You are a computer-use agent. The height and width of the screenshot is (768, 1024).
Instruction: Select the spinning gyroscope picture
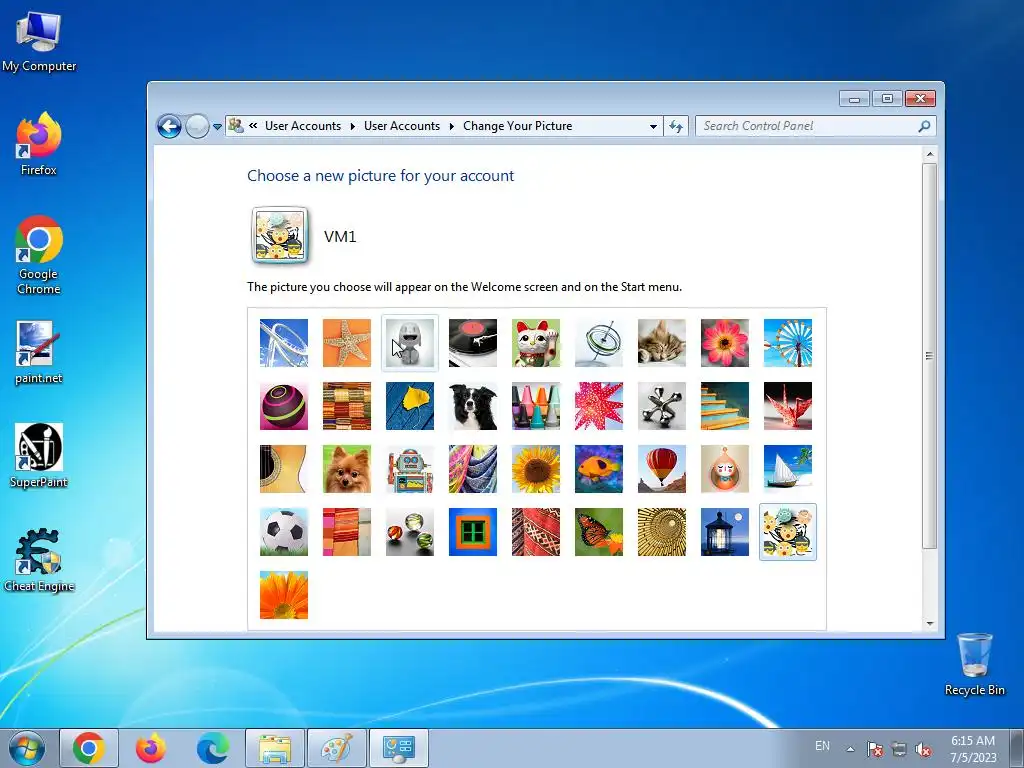coord(599,343)
